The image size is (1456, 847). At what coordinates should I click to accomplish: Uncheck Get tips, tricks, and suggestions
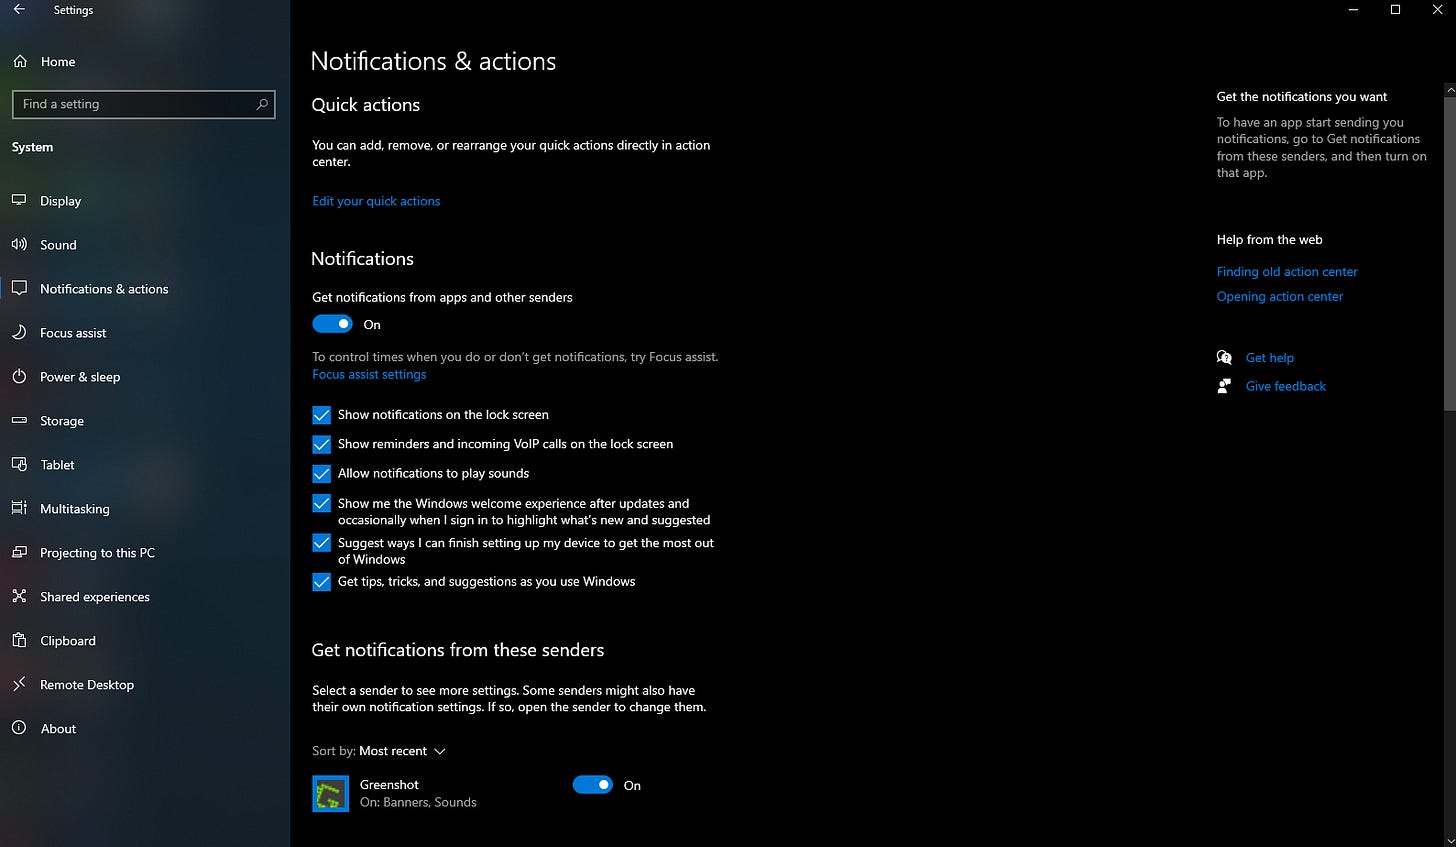(x=321, y=582)
